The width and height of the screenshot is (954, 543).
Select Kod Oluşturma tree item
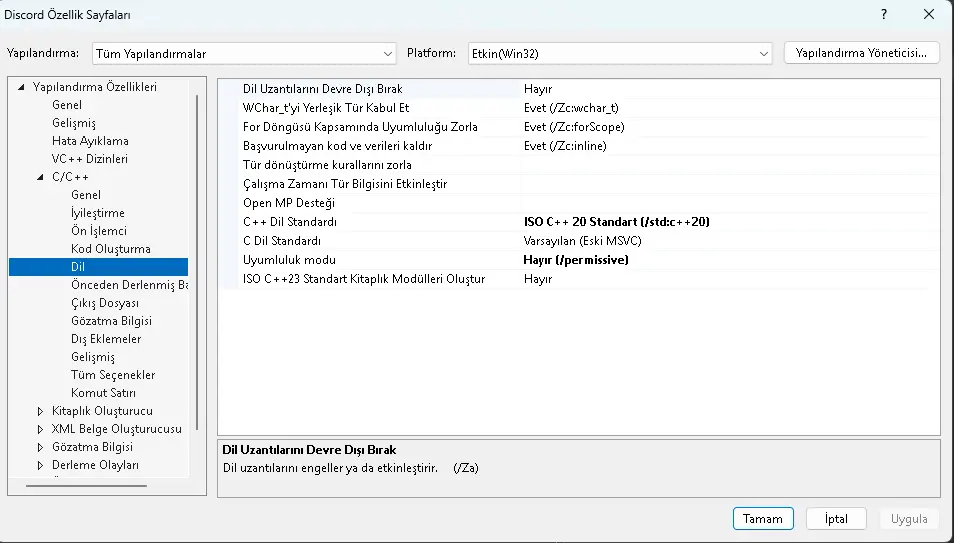[111, 249]
